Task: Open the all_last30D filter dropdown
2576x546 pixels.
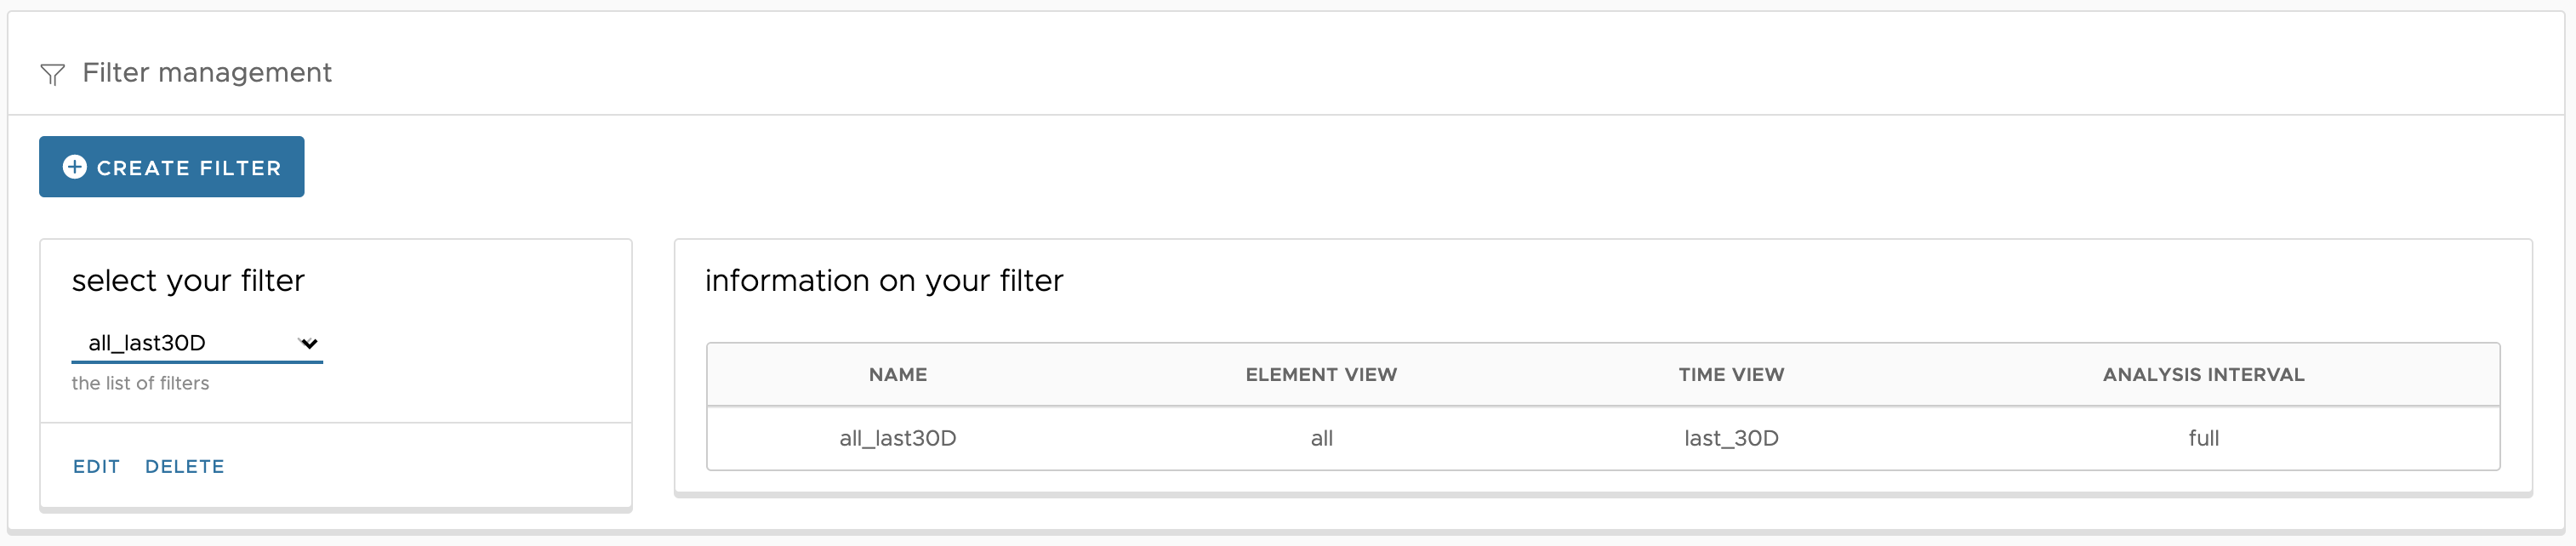Action: (197, 343)
